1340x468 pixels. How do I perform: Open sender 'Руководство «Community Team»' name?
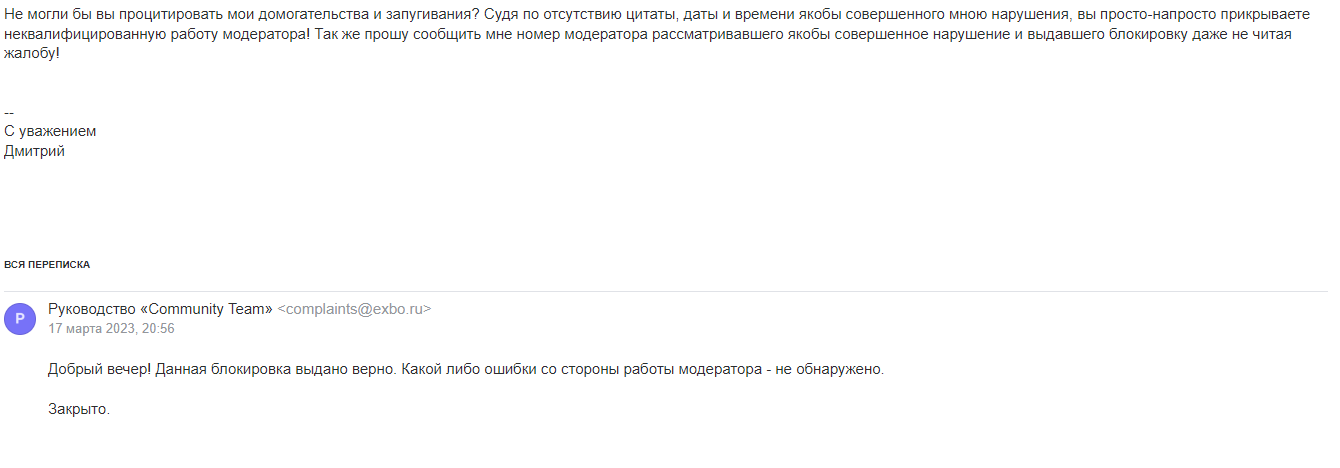coord(160,309)
